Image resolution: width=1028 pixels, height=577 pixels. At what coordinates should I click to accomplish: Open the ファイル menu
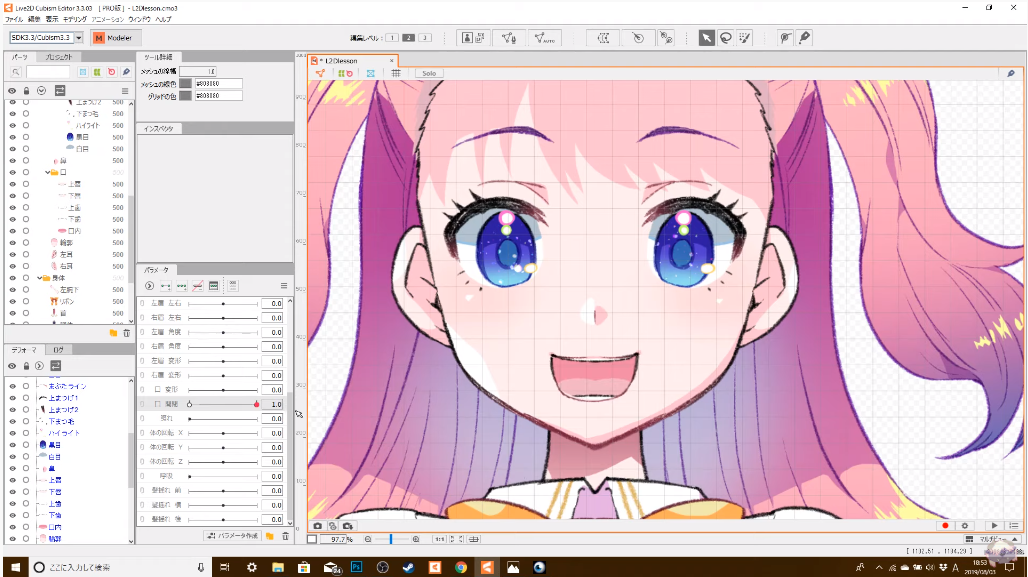pyautogui.click(x=14, y=20)
